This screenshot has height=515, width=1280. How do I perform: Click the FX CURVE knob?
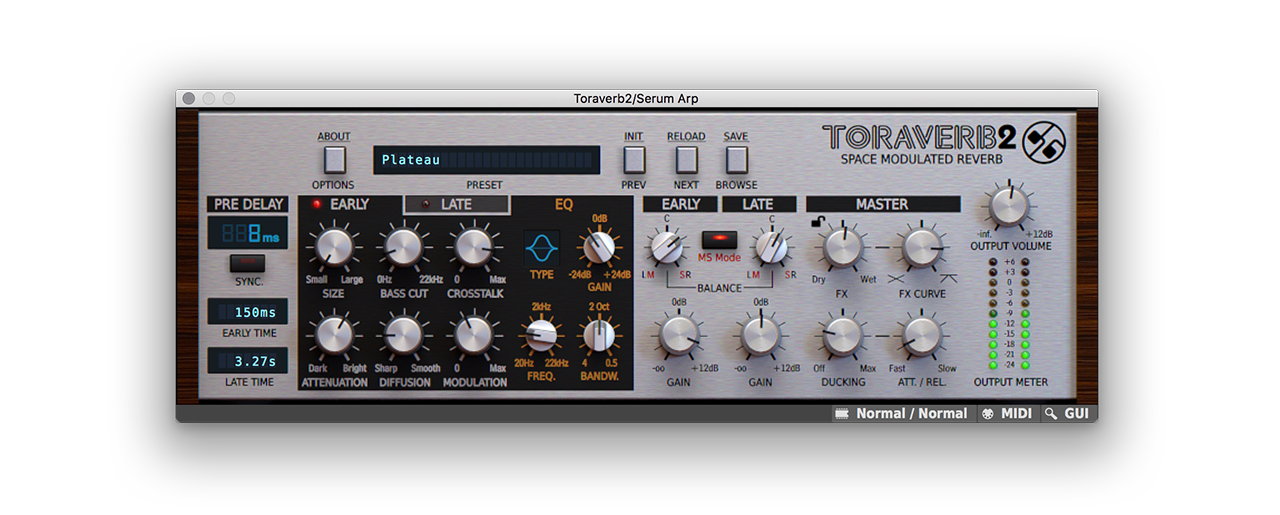click(x=921, y=246)
